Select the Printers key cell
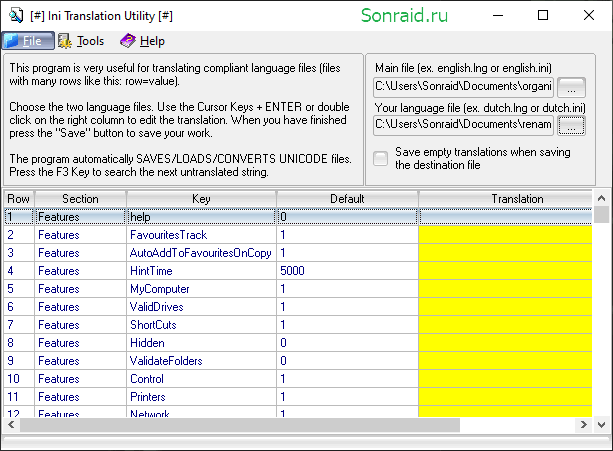The image size is (613, 451). [x=201, y=397]
